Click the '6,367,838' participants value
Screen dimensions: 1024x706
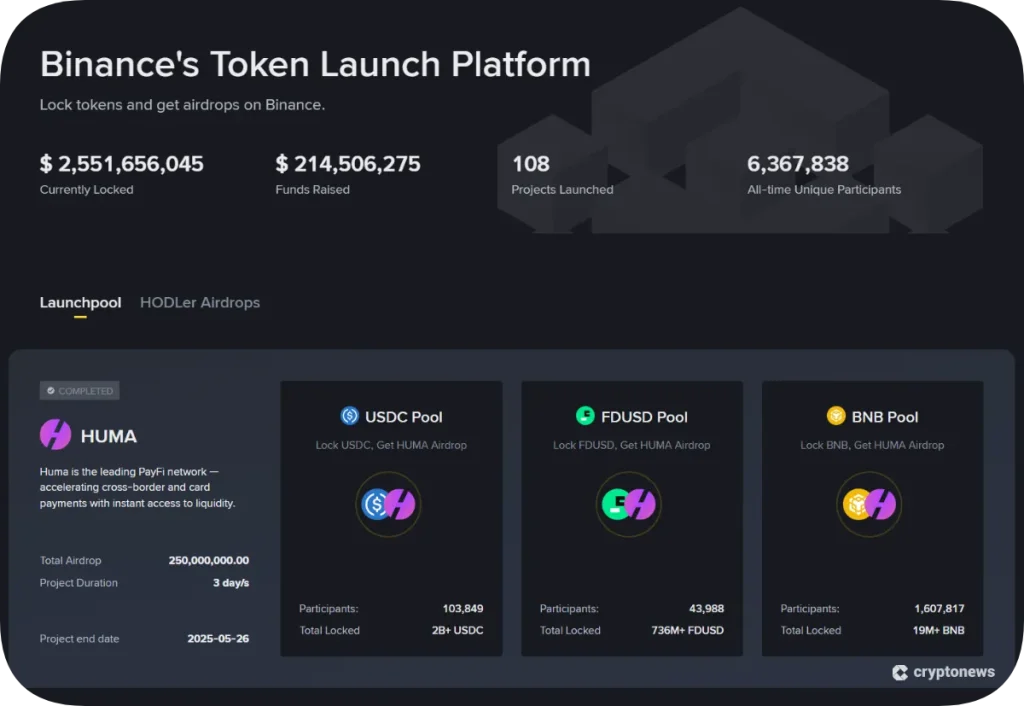[x=798, y=163]
